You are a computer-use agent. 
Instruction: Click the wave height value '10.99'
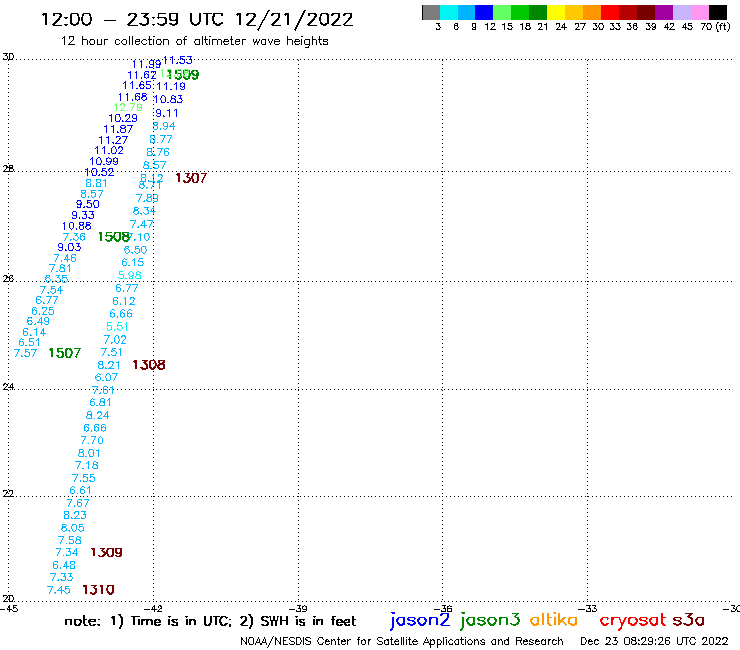pos(104,161)
